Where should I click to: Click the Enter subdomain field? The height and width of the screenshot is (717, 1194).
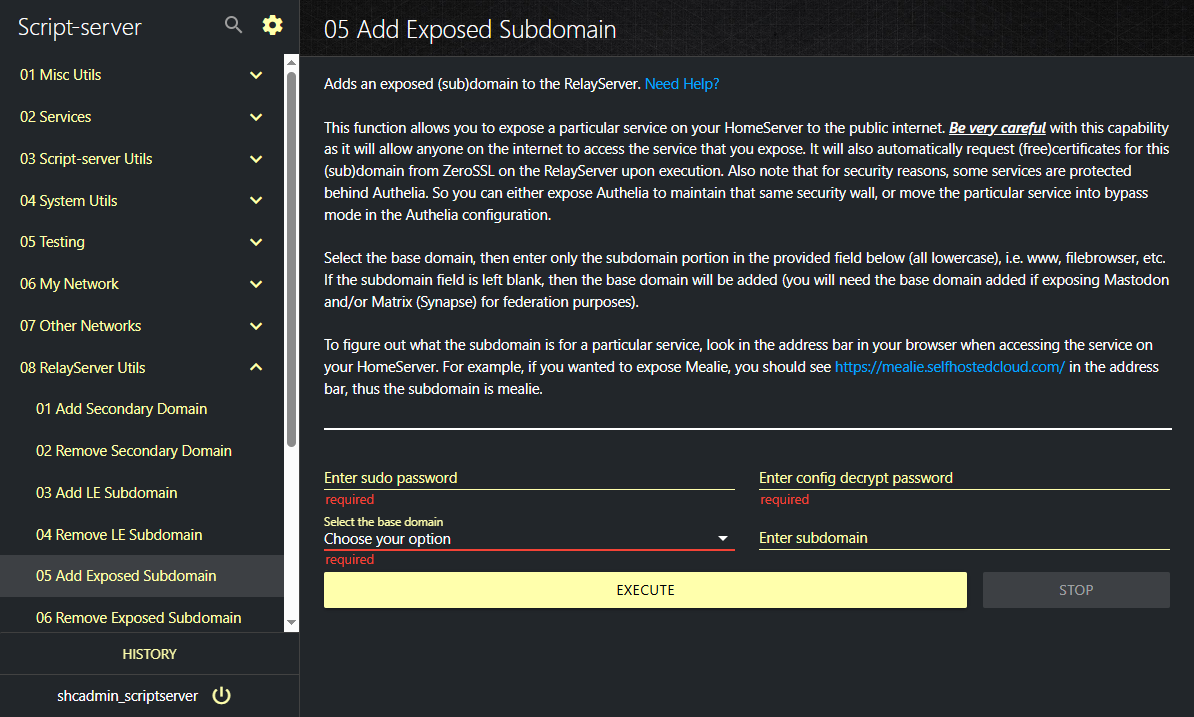(963, 538)
